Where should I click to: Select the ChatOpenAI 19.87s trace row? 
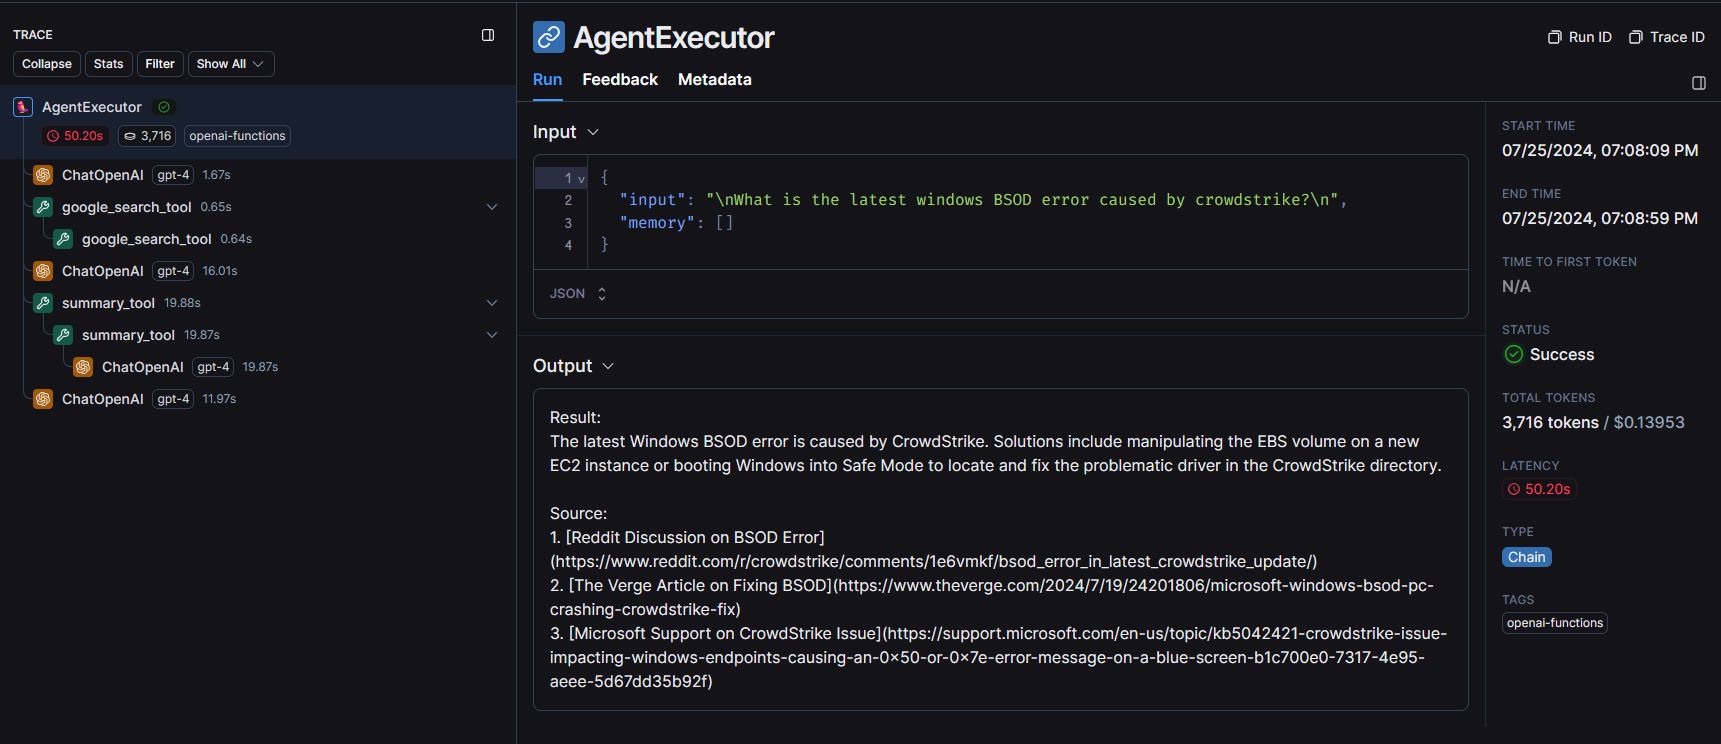pyautogui.click(x=258, y=367)
